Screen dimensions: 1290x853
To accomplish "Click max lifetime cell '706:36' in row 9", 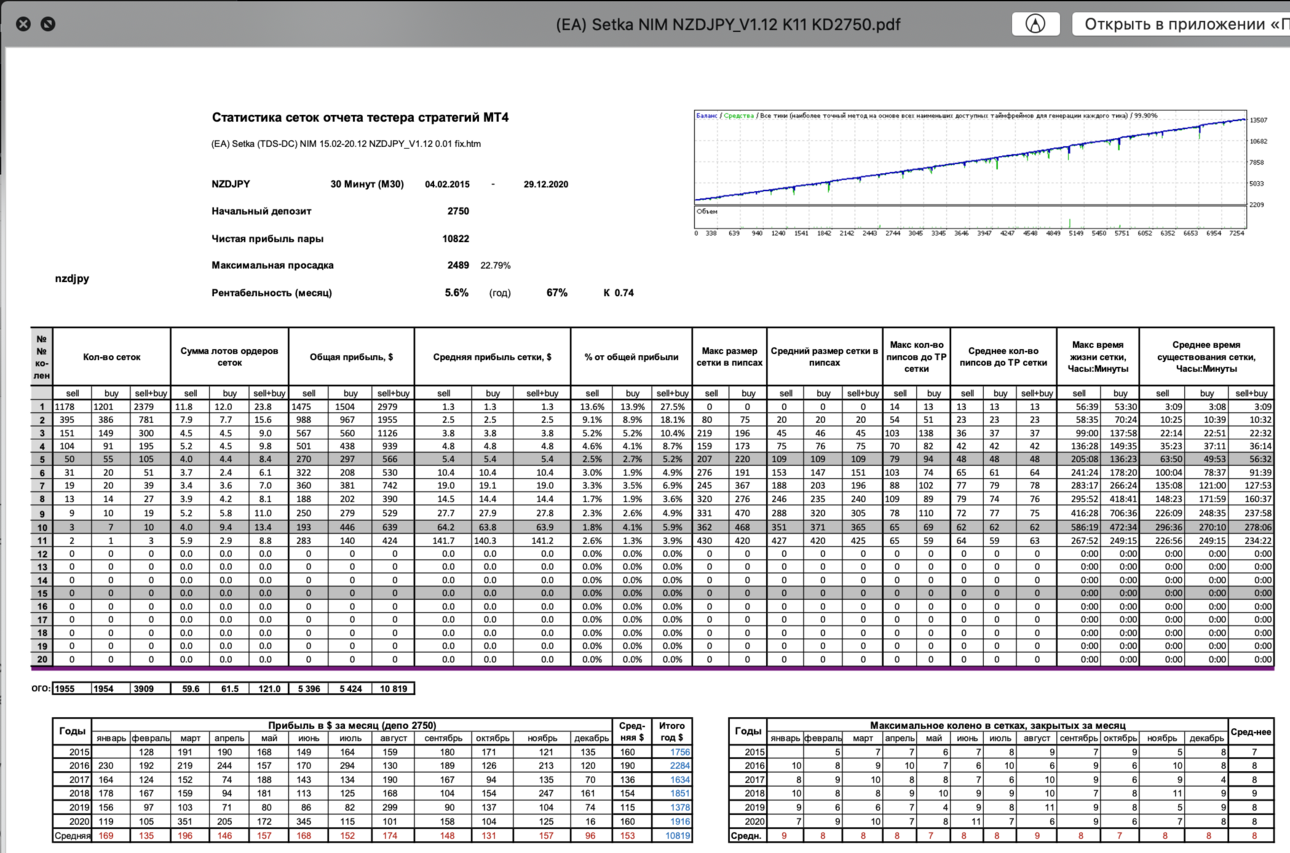I will 1120,513.
